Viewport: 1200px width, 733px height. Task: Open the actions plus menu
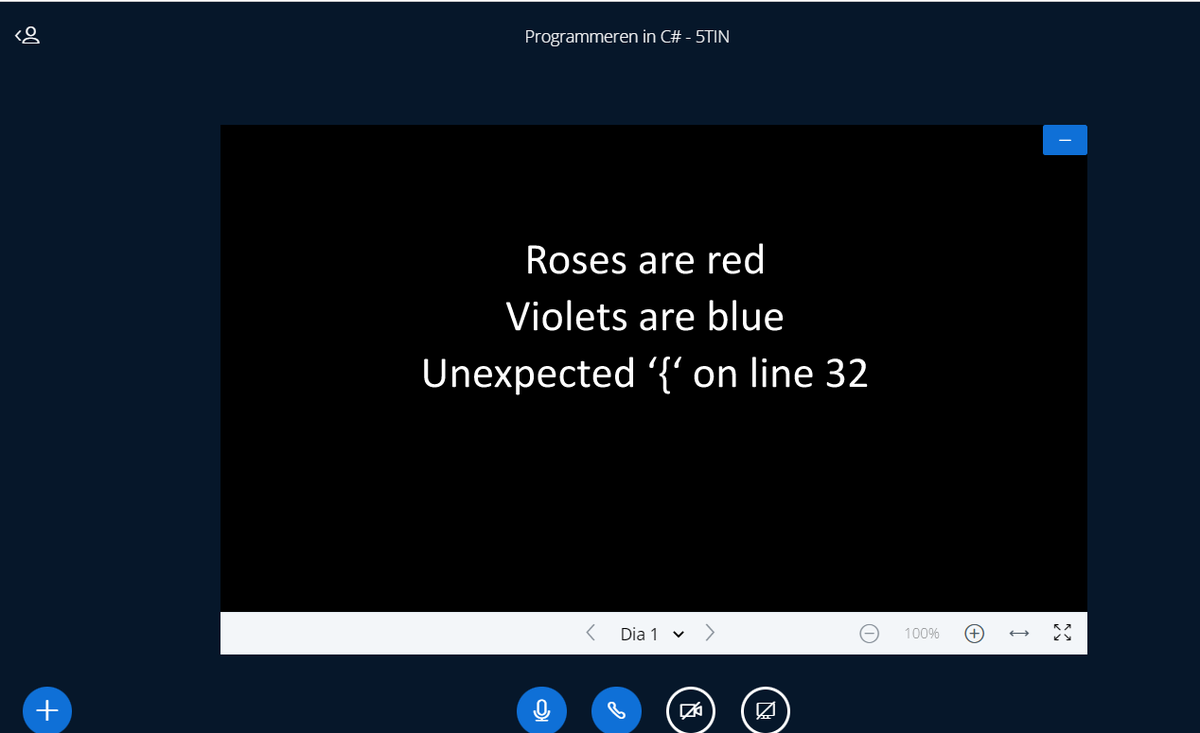click(x=47, y=709)
